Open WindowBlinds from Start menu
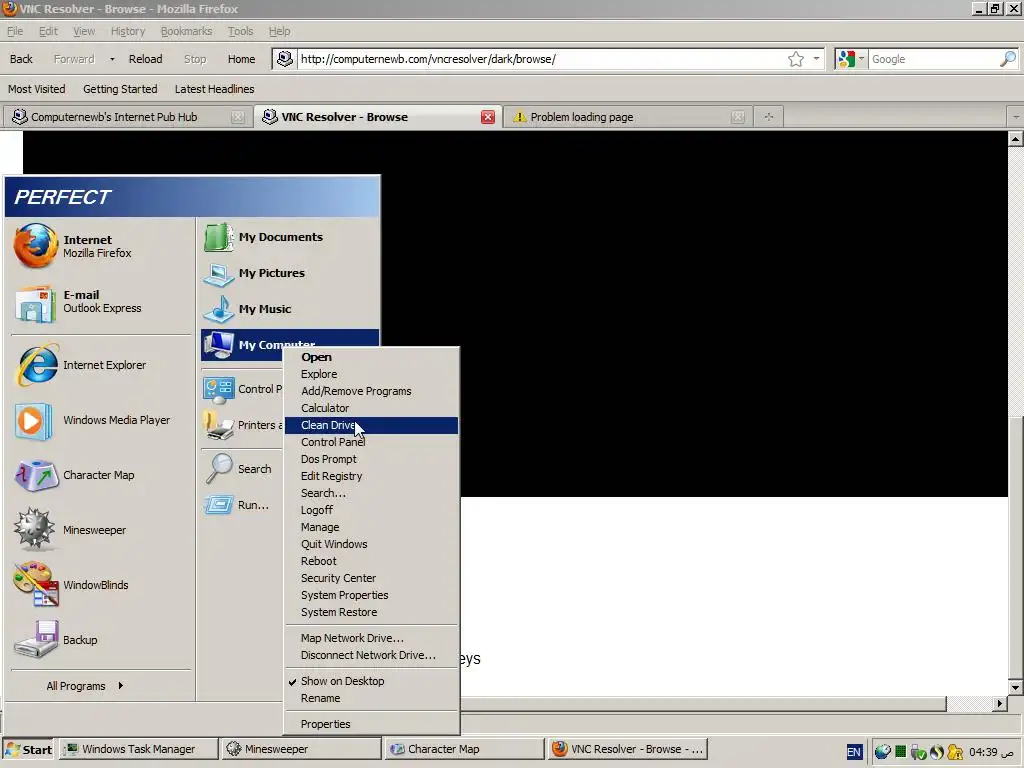 pos(37,584)
